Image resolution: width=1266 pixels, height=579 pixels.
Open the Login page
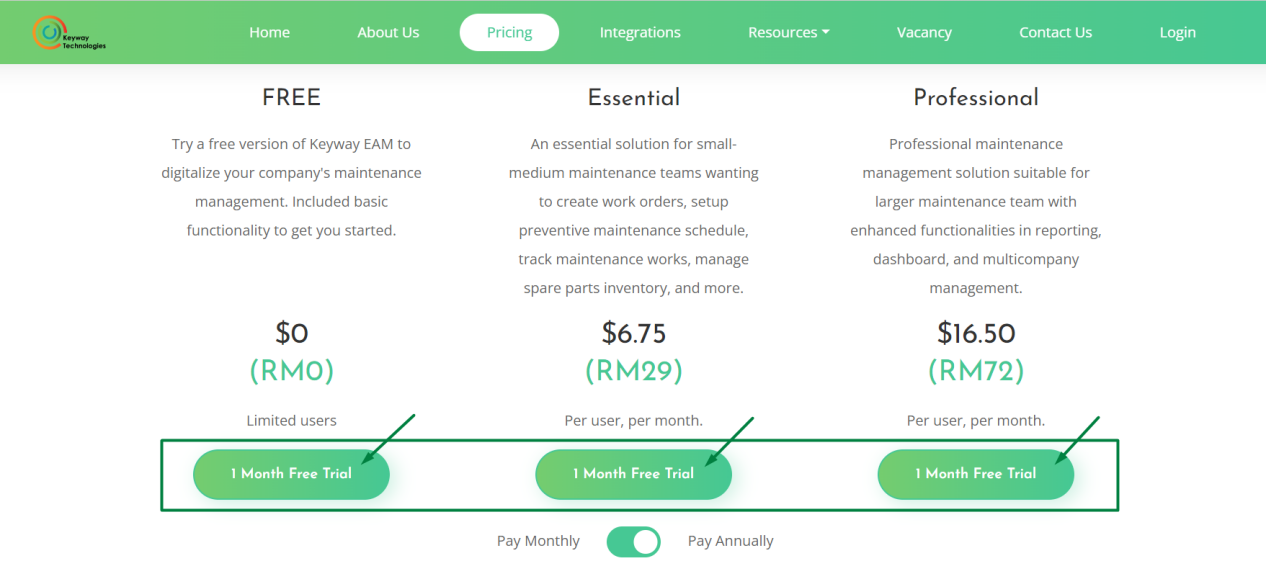click(1177, 32)
